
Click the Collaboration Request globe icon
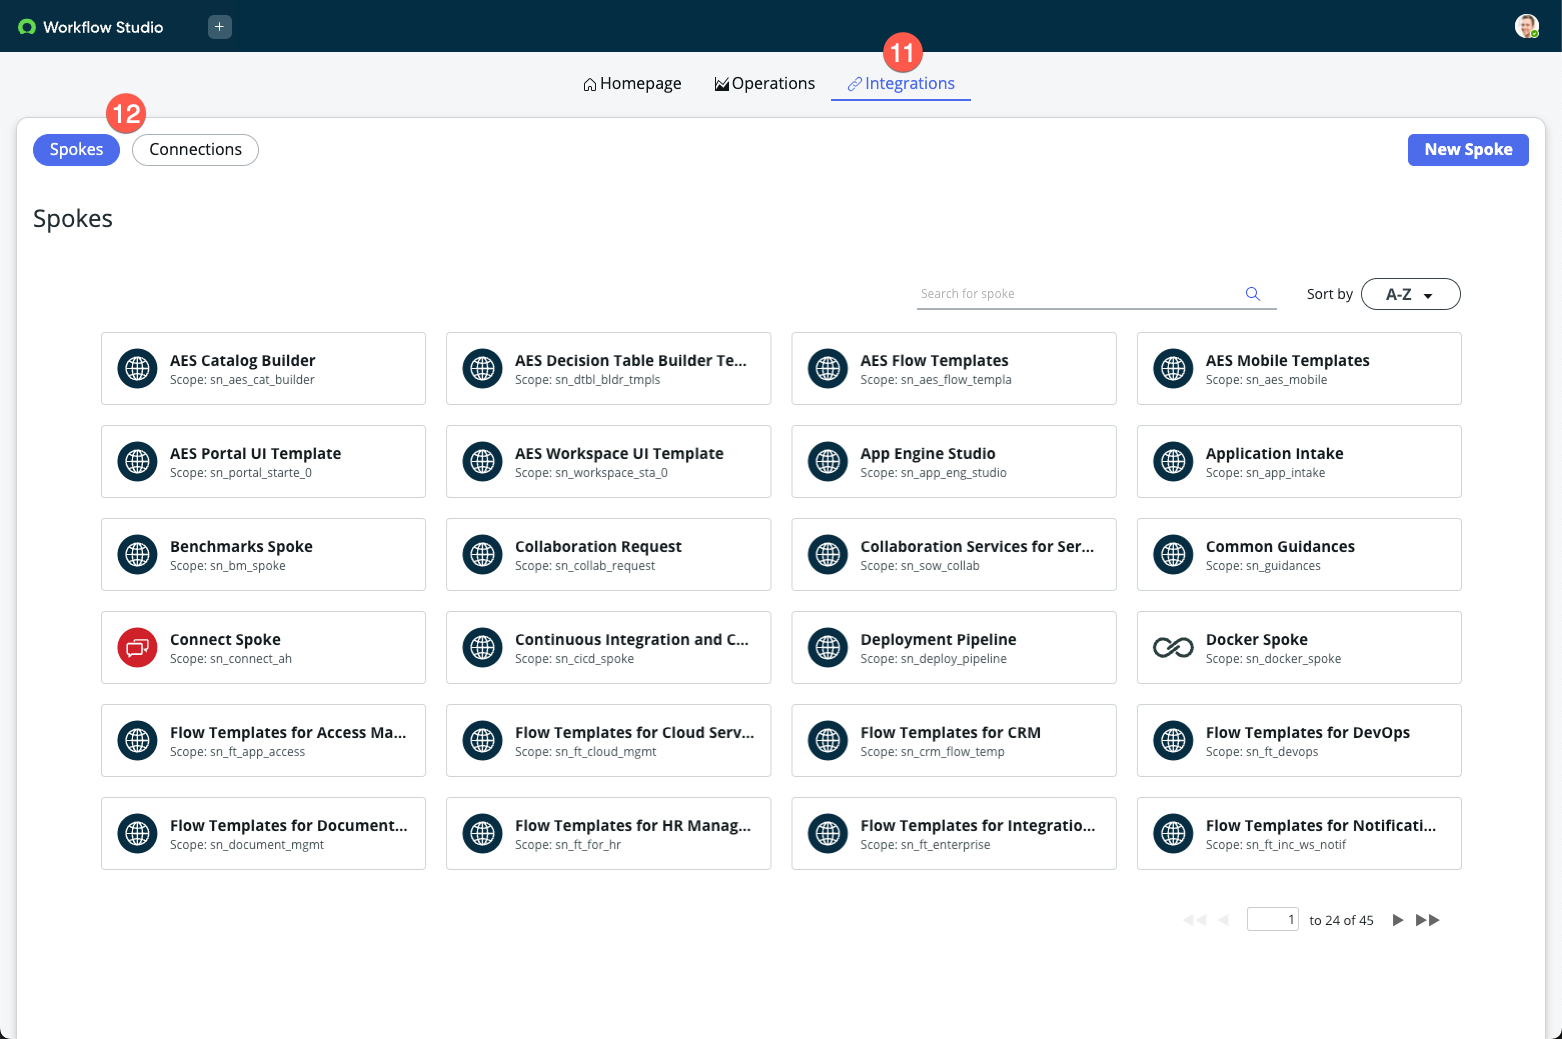(483, 555)
